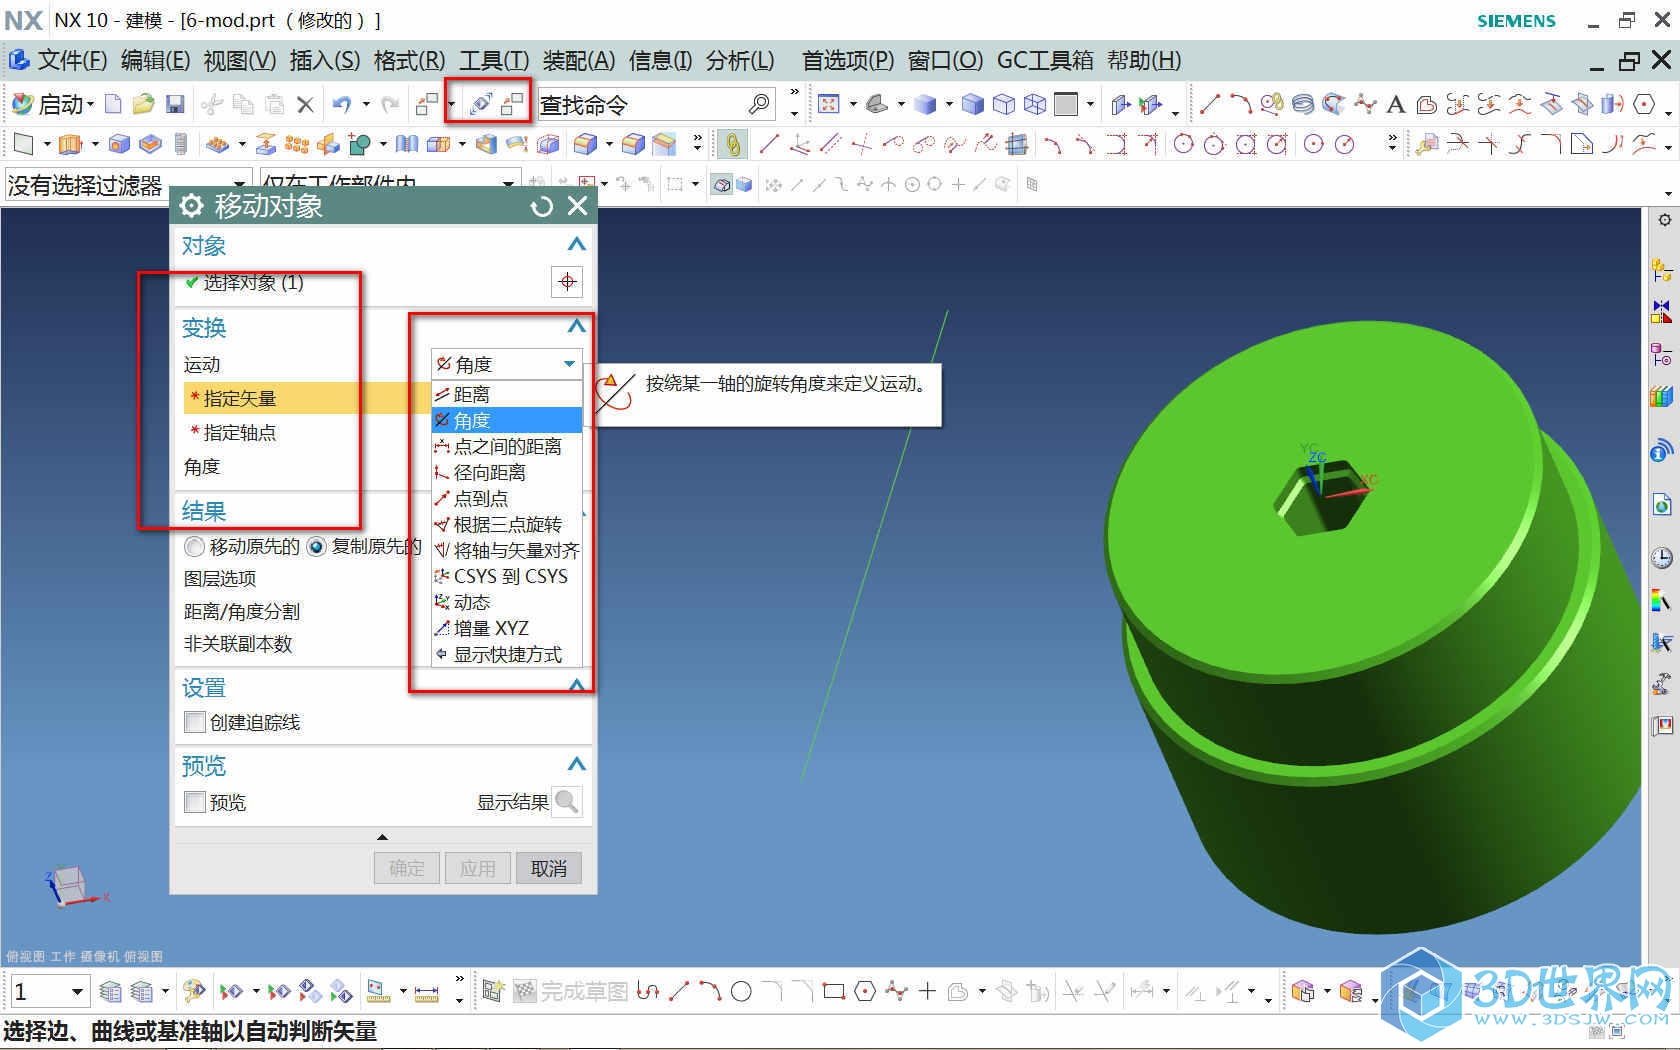Click the Polygon hexagon tool icon

pyautogui.click(x=1643, y=104)
